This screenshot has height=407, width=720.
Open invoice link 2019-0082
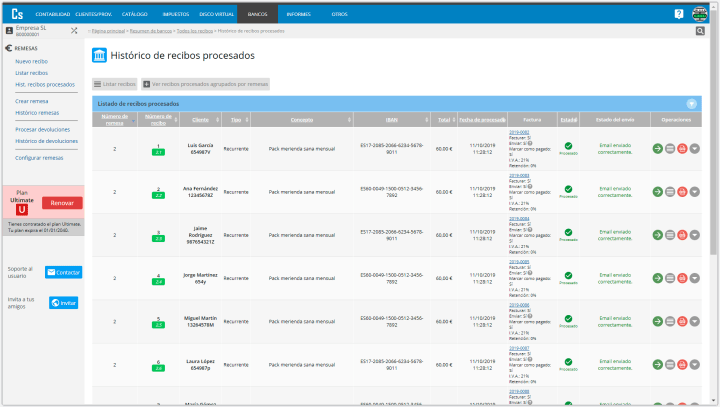tap(519, 132)
